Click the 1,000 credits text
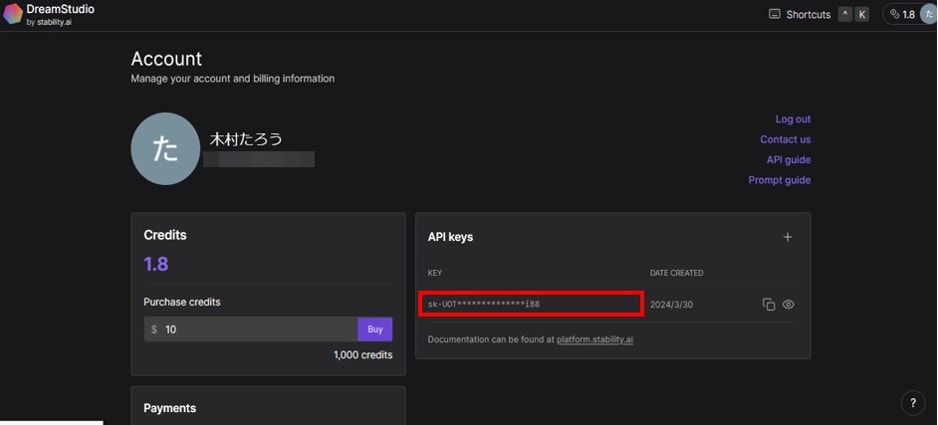The width and height of the screenshot is (938, 425). pos(363,355)
